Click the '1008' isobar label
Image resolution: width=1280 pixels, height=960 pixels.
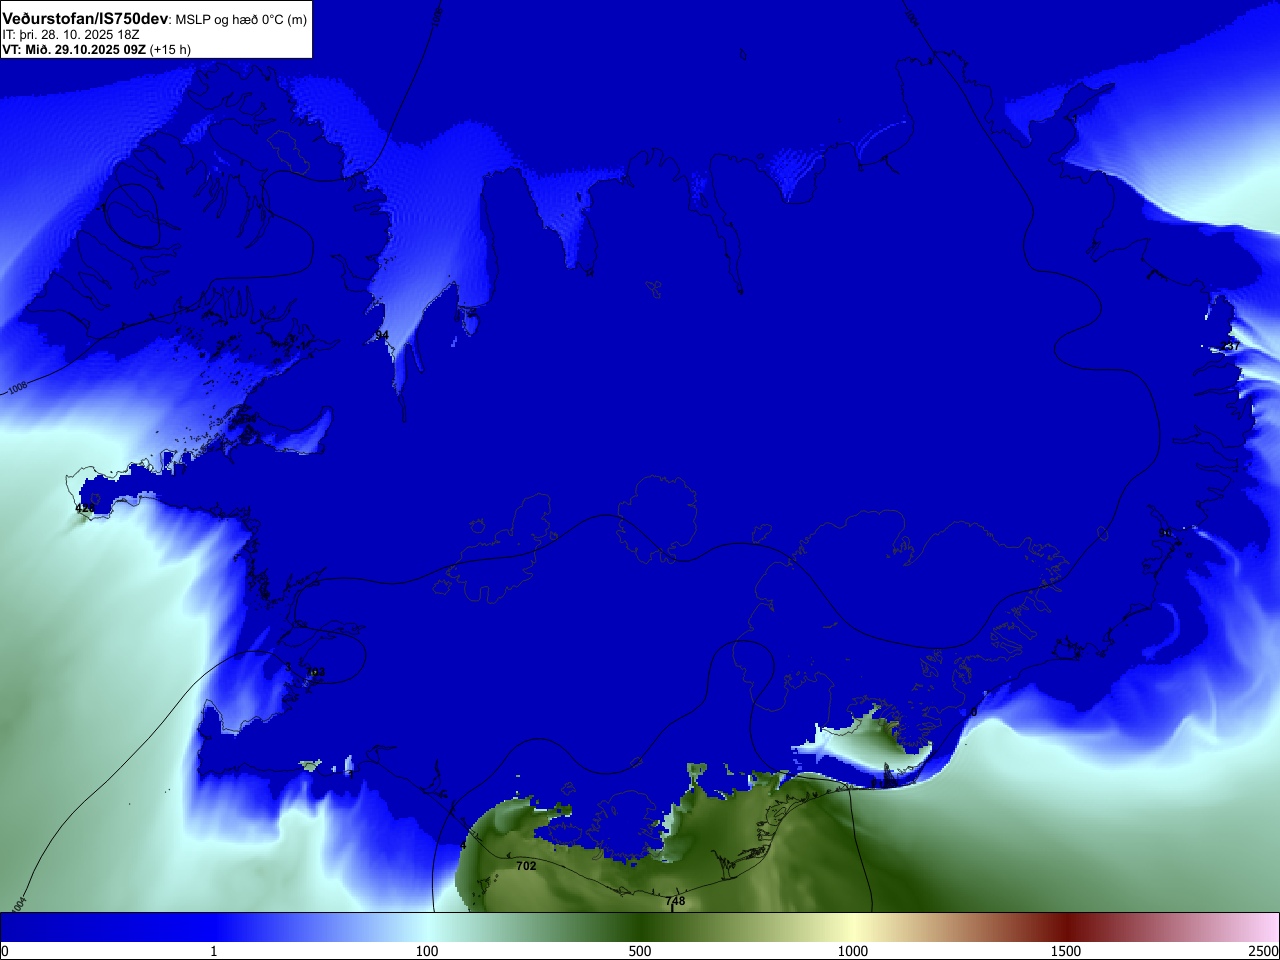click(x=18, y=387)
